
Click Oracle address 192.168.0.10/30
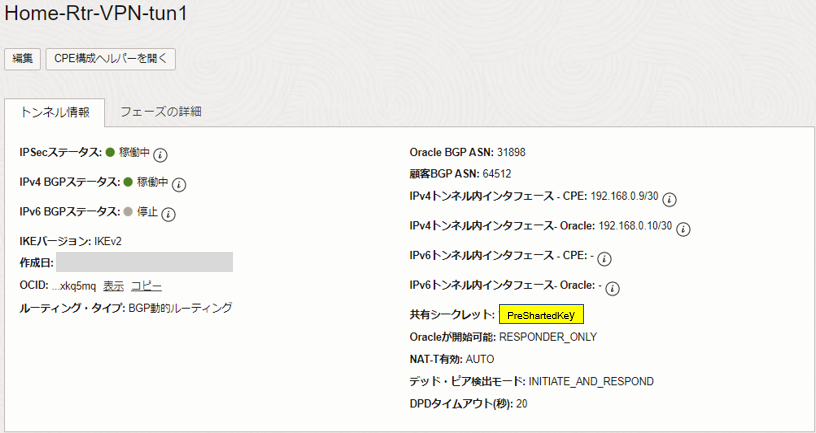635,226
